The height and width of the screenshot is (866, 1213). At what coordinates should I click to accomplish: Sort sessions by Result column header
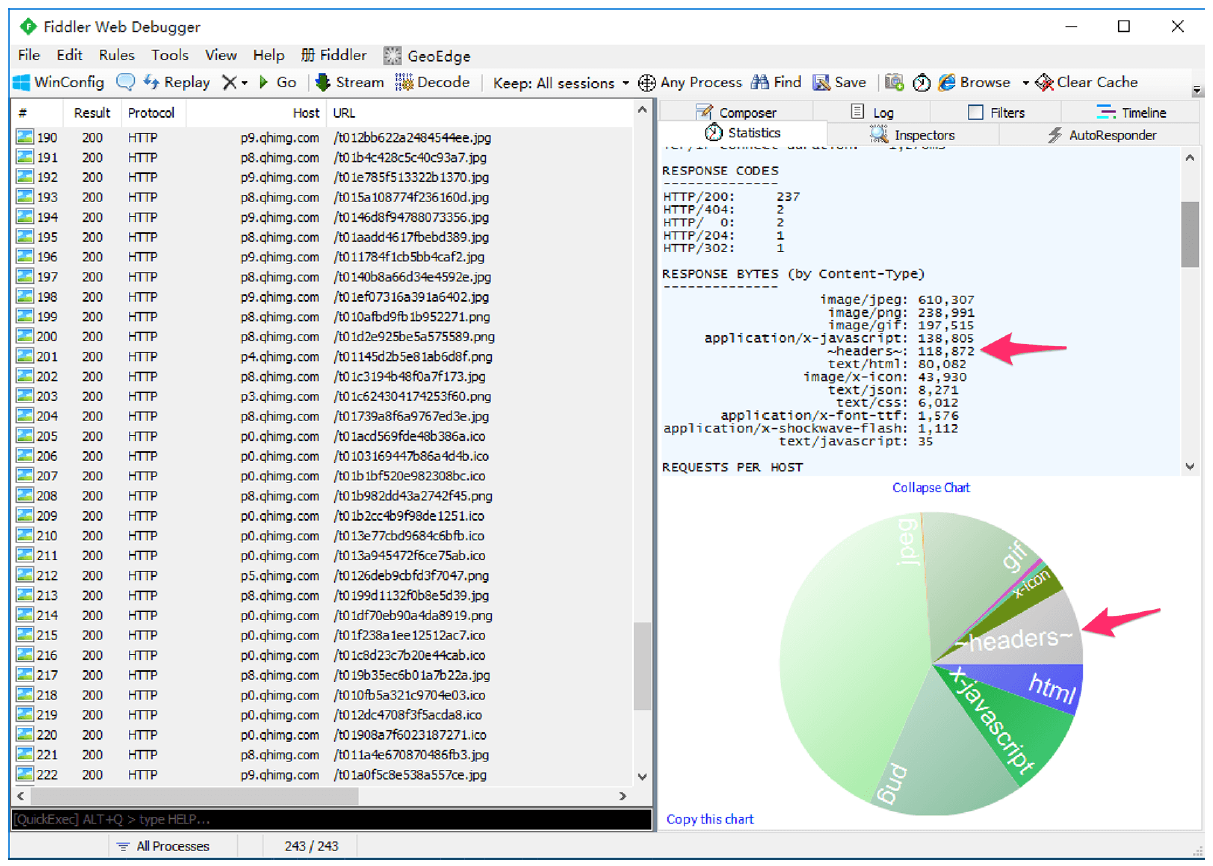click(93, 113)
